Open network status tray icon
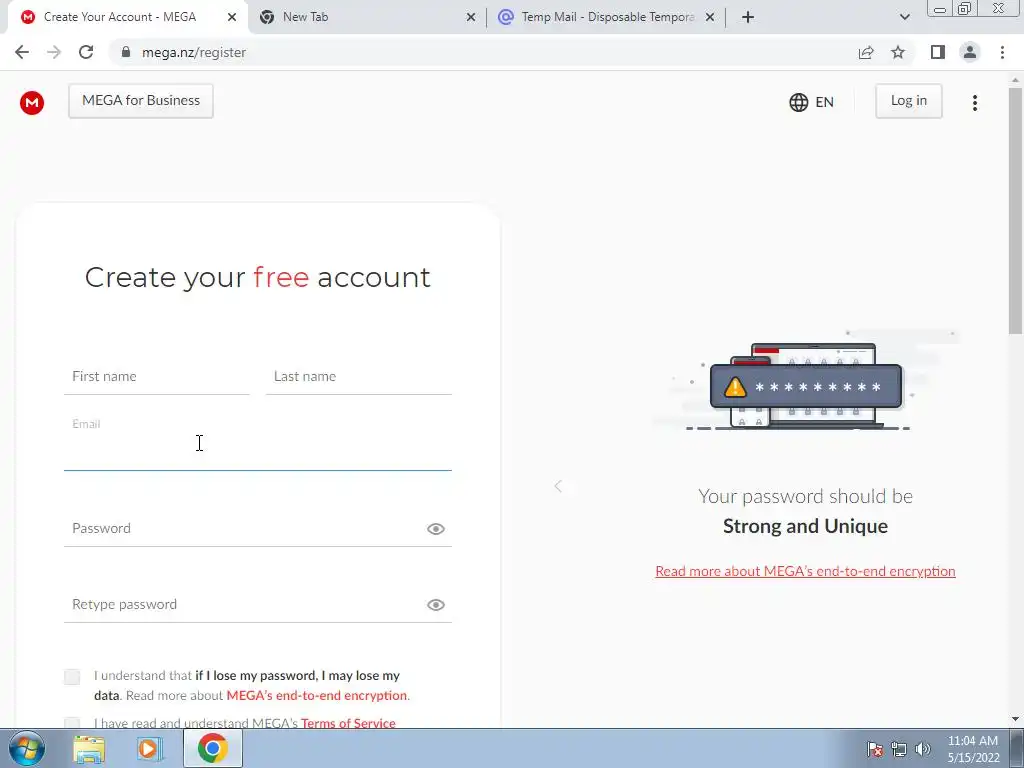This screenshot has height=768, width=1024. [x=899, y=749]
